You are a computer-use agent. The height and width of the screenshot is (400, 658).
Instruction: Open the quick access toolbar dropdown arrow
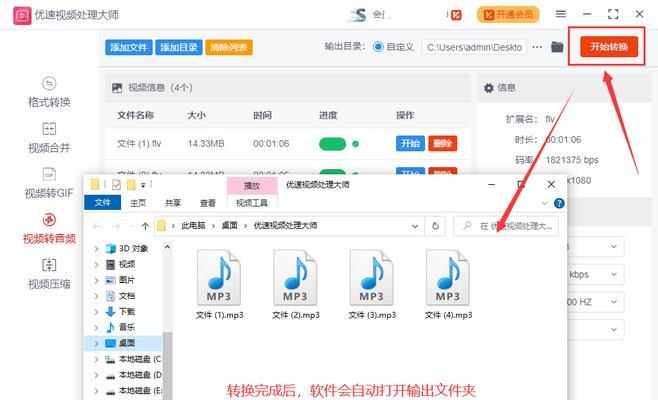[143, 185]
